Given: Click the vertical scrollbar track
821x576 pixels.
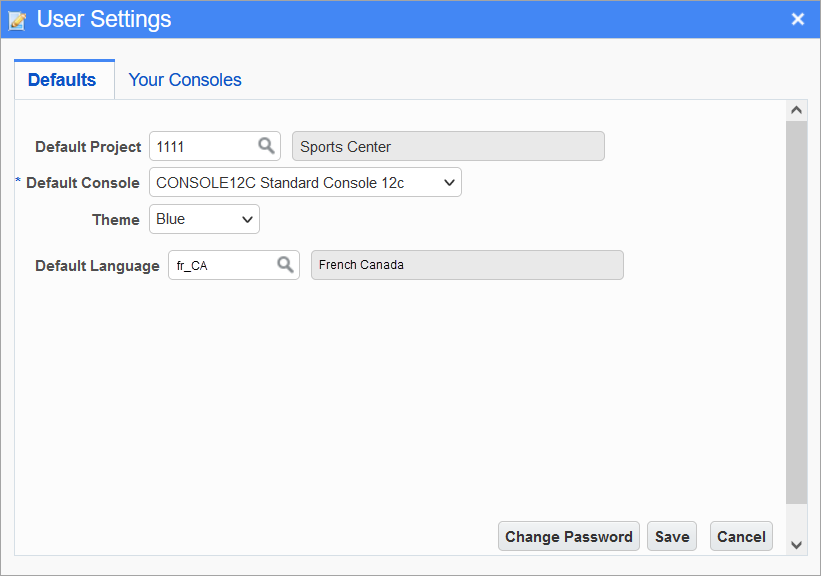Looking at the screenshot, I should point(796,314).
